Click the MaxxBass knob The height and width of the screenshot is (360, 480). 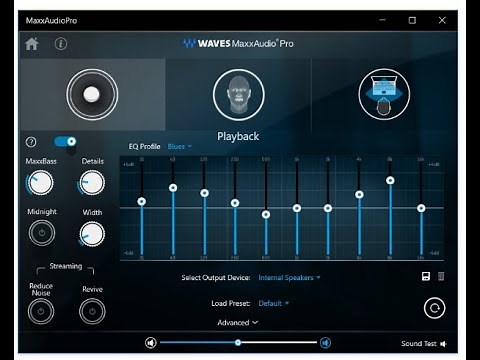(x=40, y=183)
